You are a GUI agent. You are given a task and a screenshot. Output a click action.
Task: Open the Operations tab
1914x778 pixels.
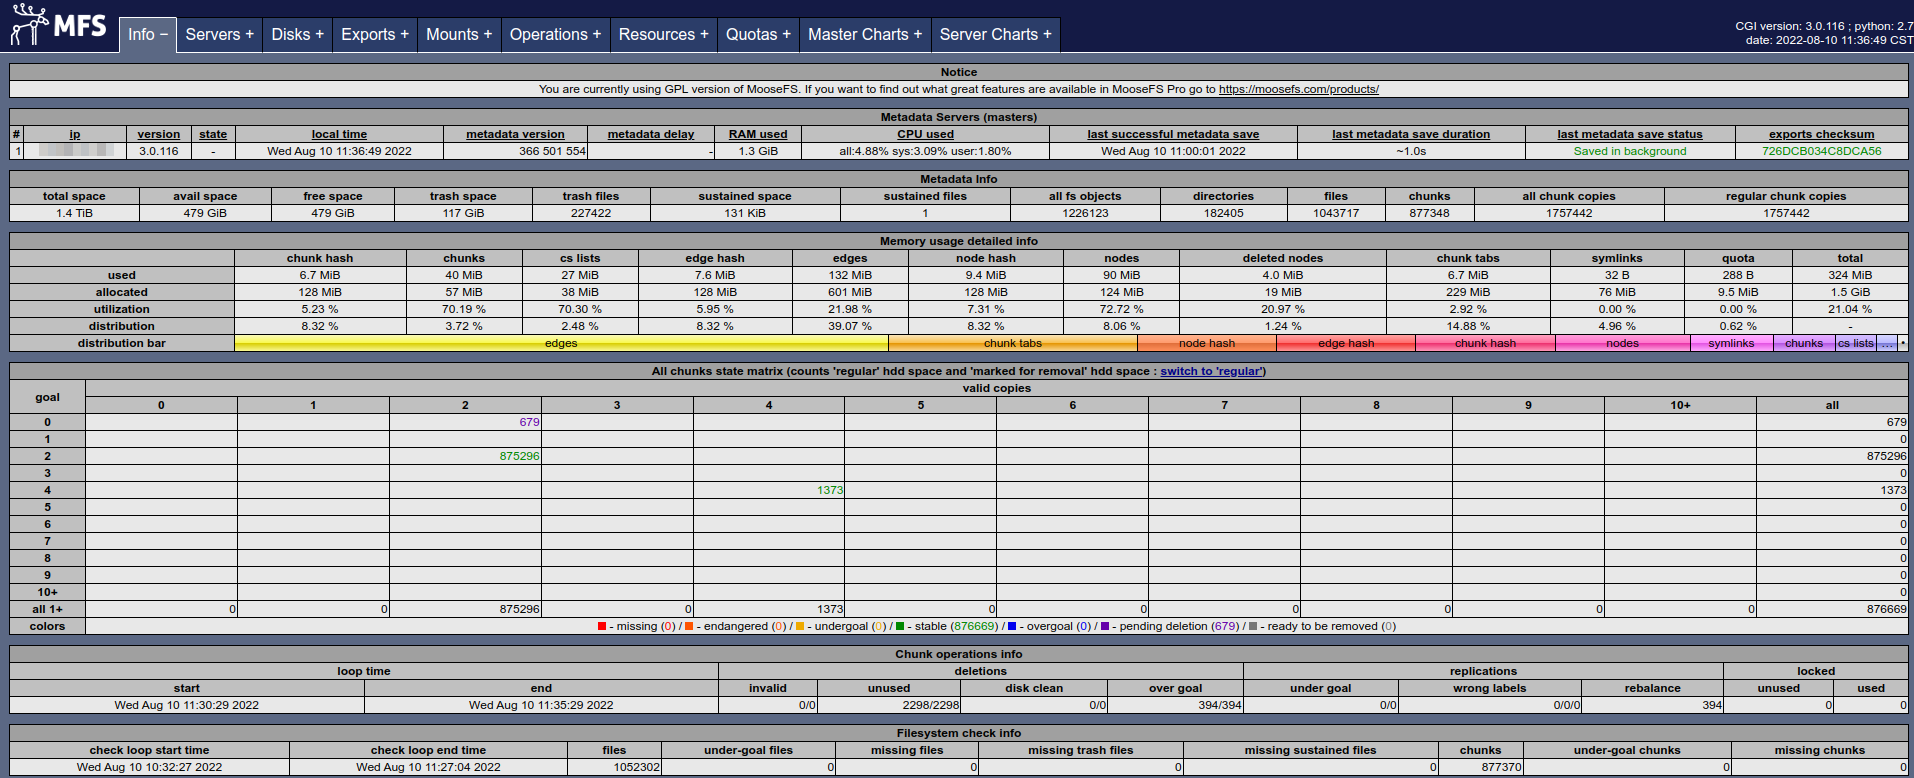[x=555, y=34]
